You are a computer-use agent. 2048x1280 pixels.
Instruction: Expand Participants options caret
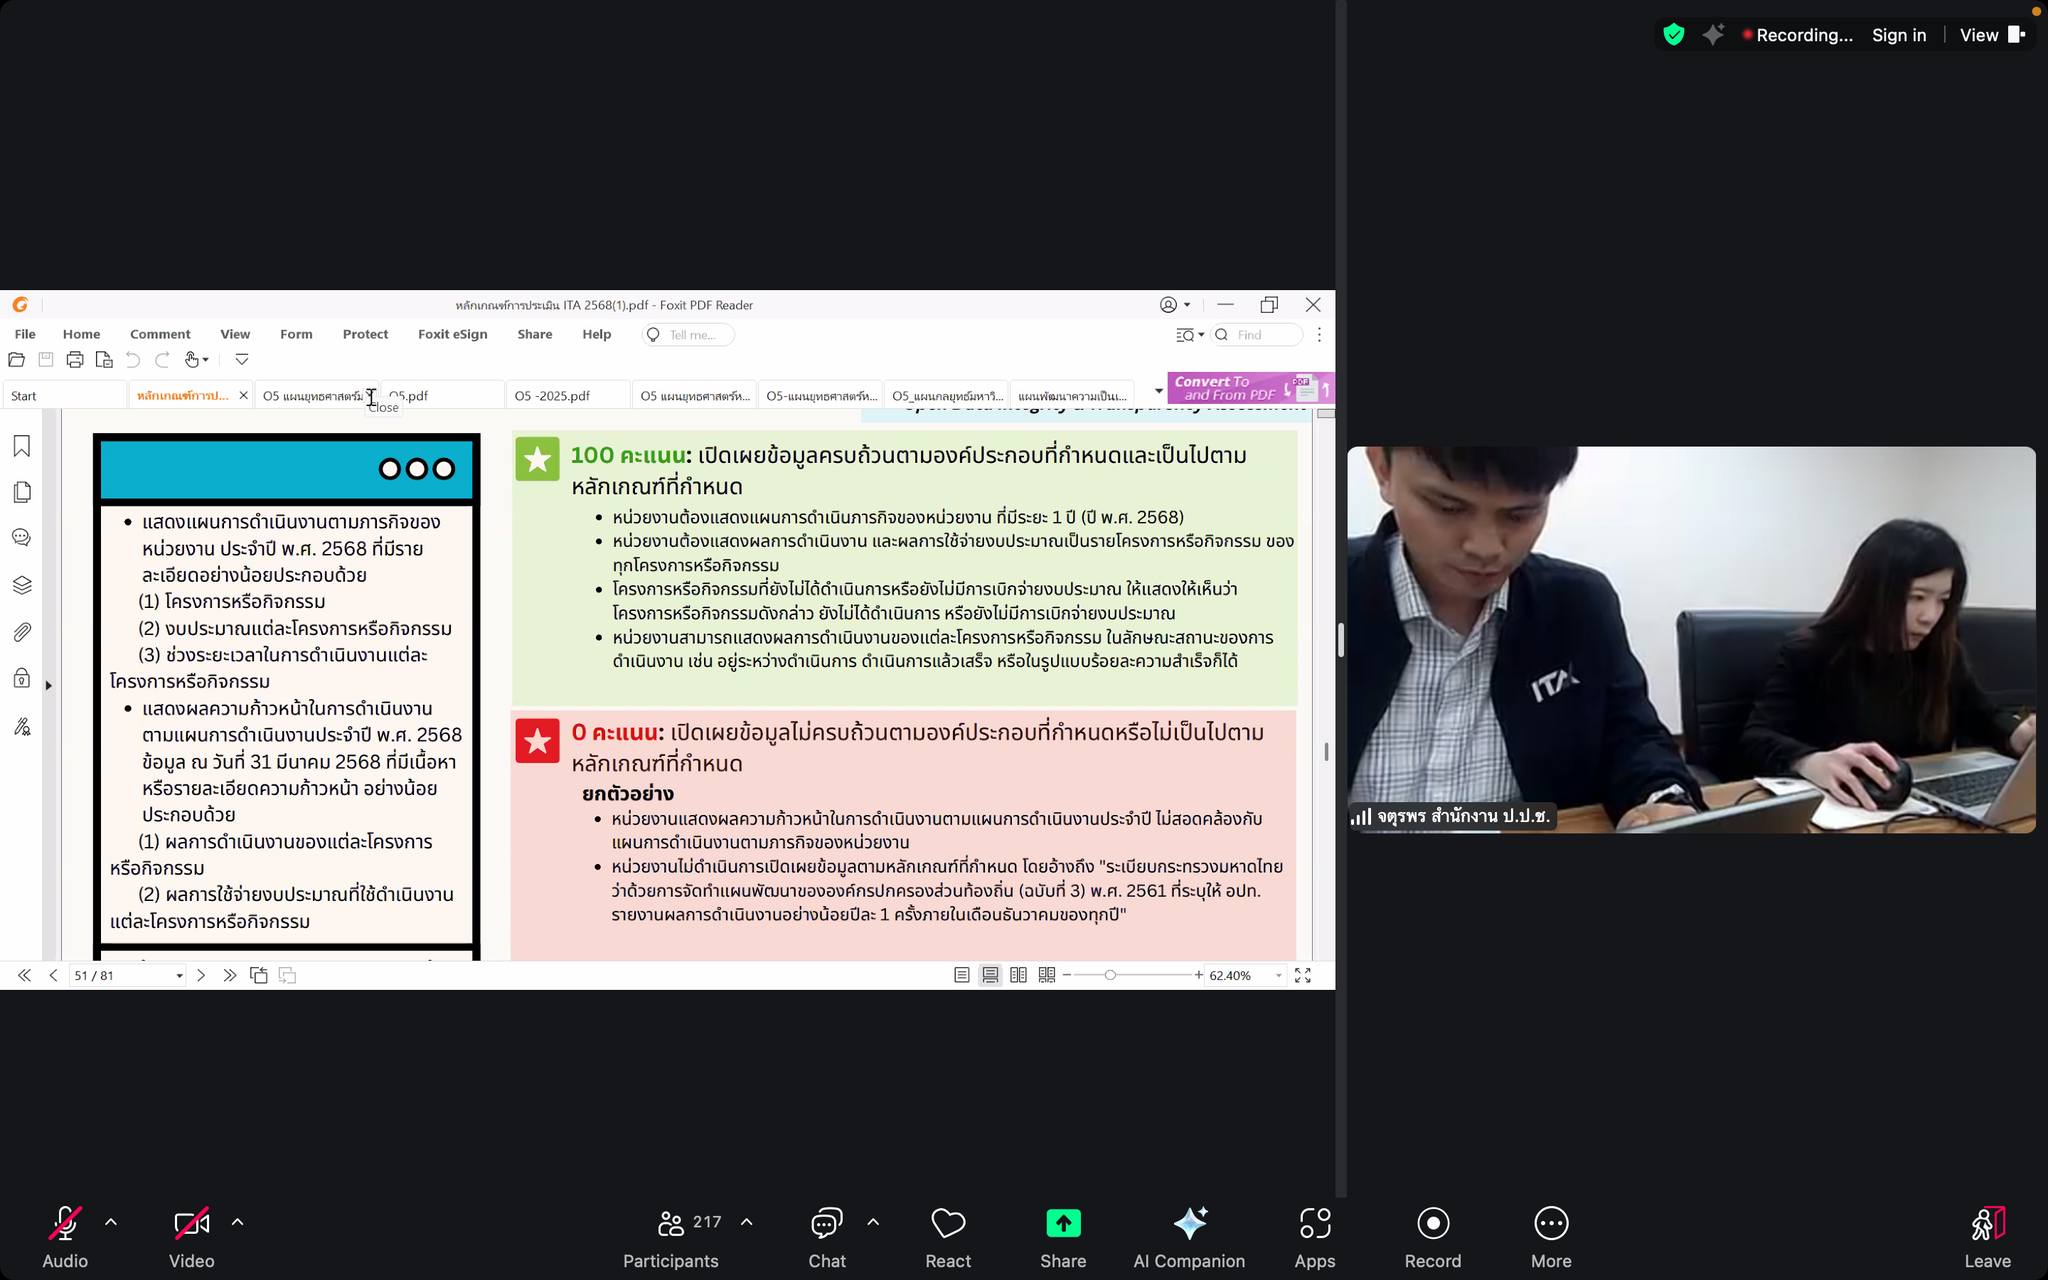(x=747, y=1222)
